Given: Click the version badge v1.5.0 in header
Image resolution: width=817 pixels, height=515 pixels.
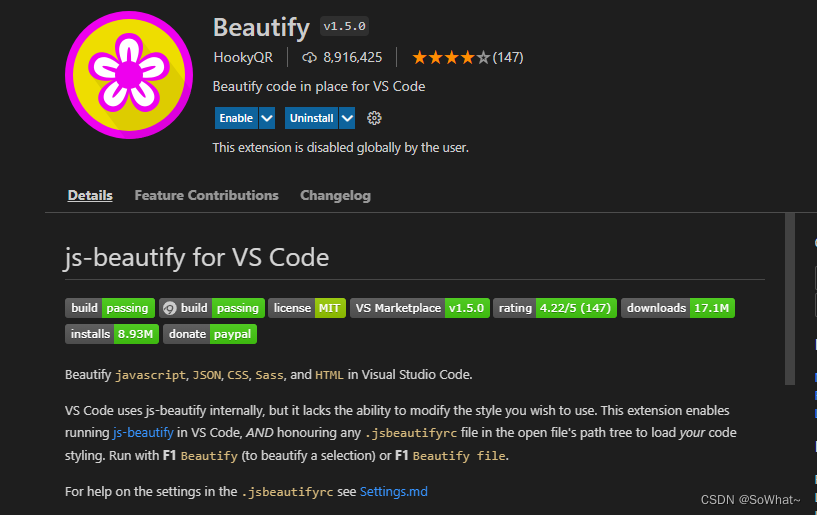Looking at the screenshot, I should [x=344, y=26].
